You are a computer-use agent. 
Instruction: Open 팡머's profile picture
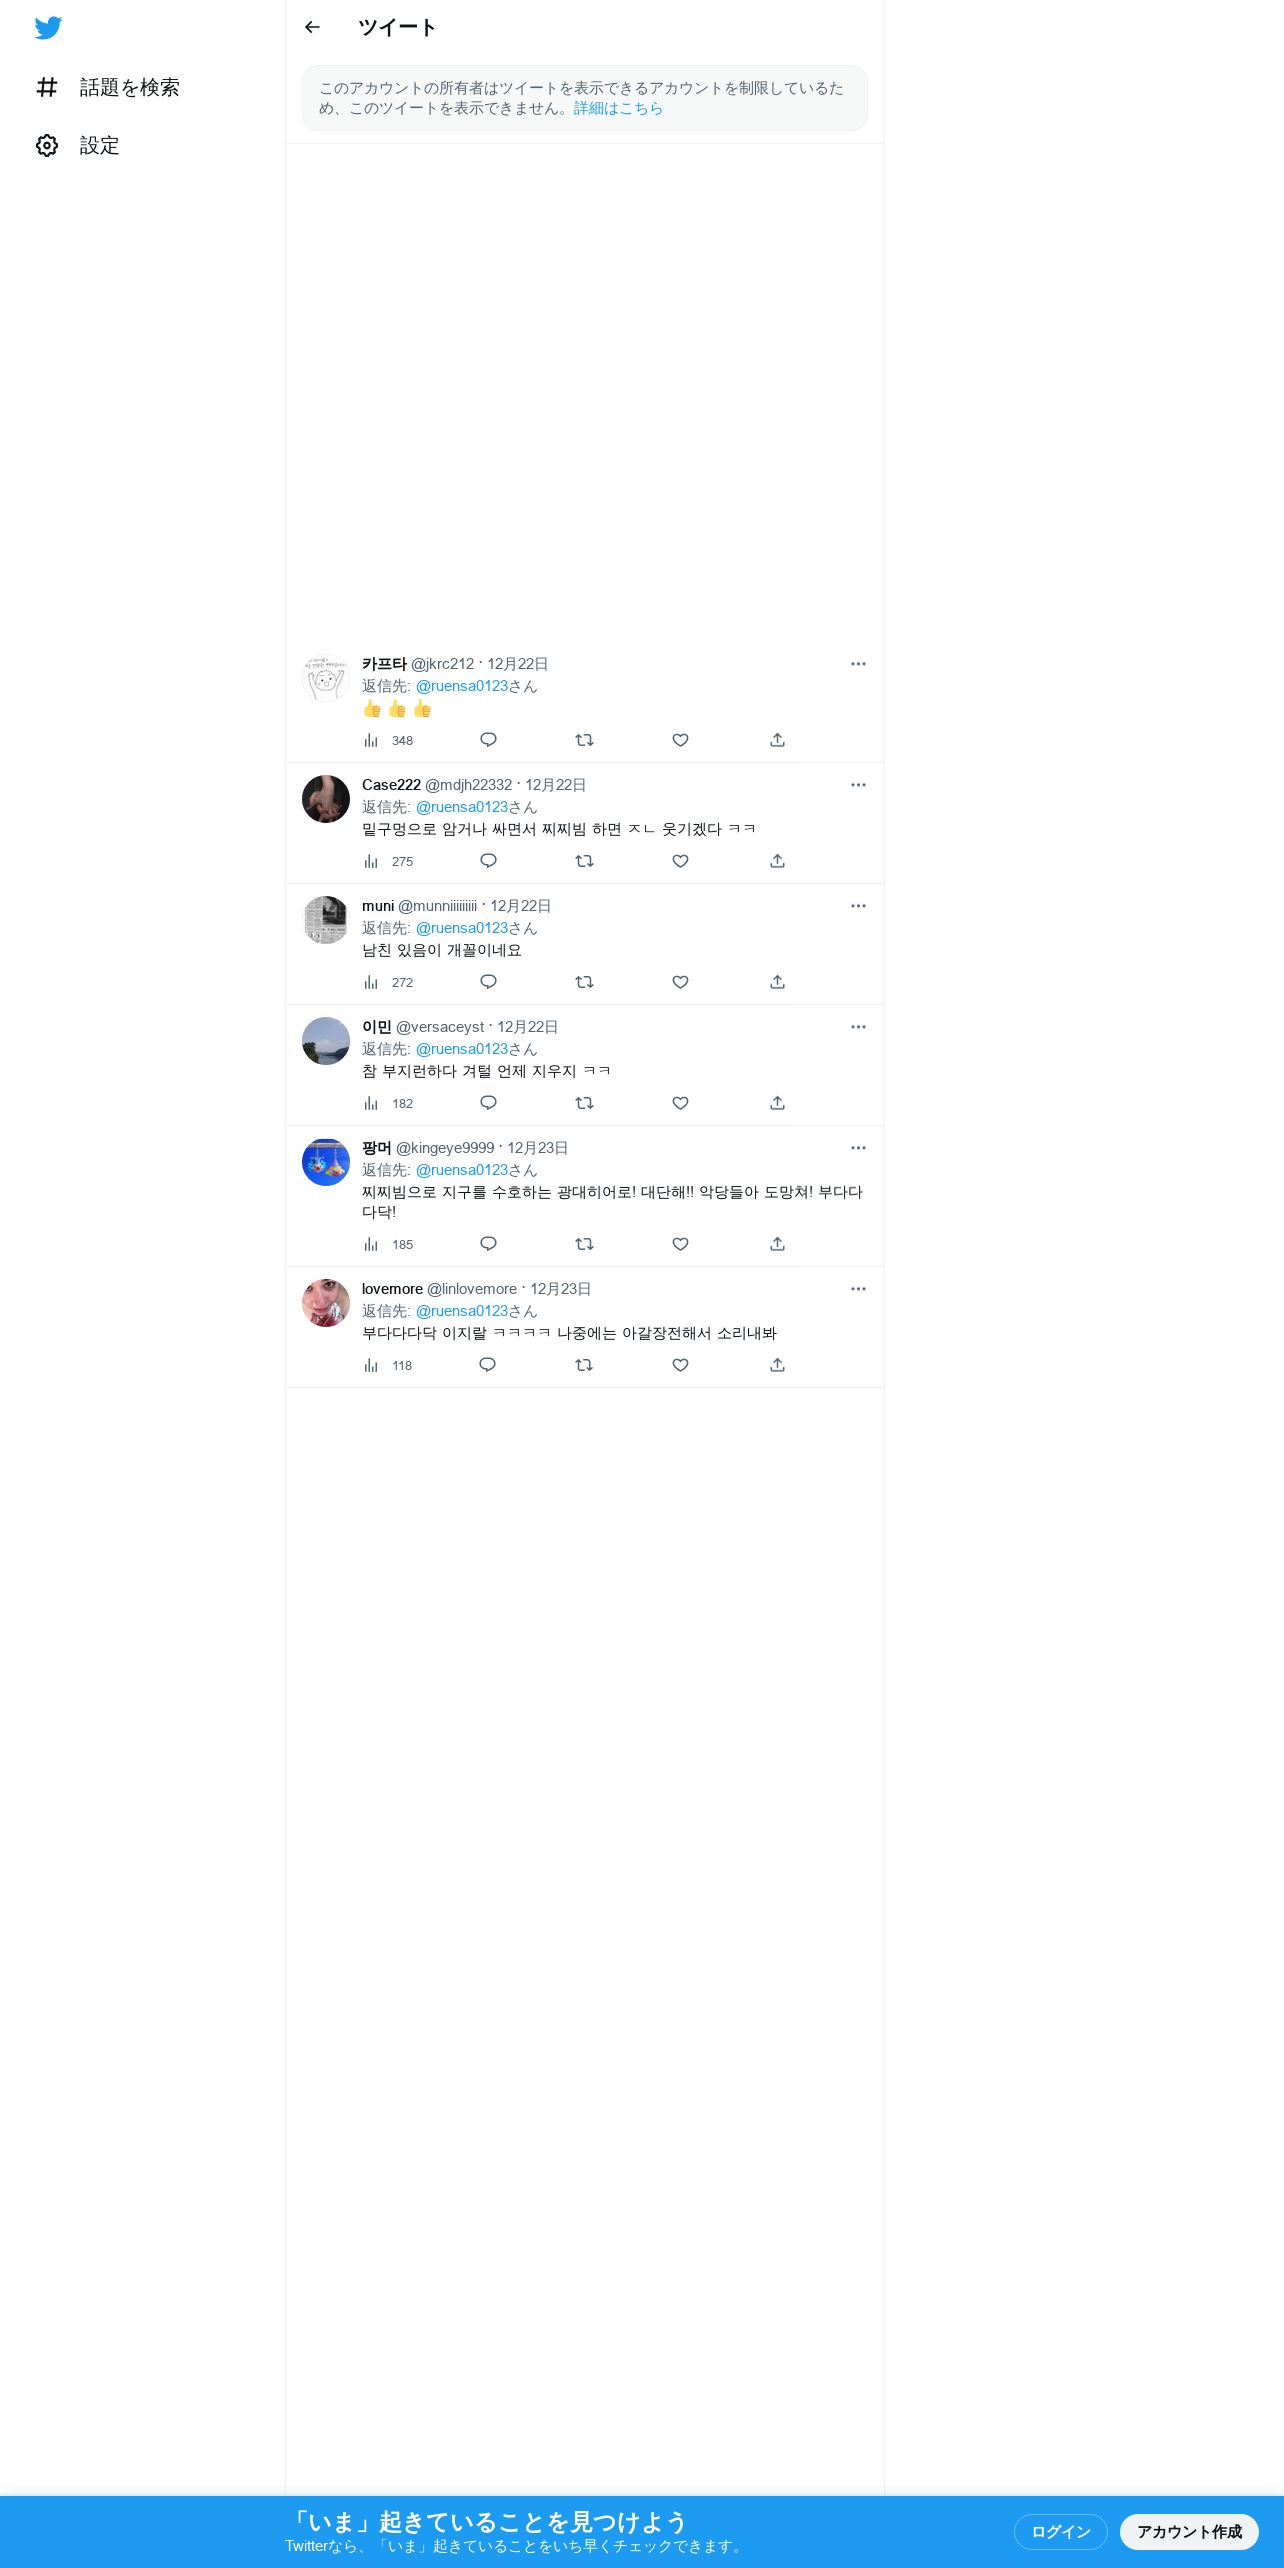pos(326,1162)
